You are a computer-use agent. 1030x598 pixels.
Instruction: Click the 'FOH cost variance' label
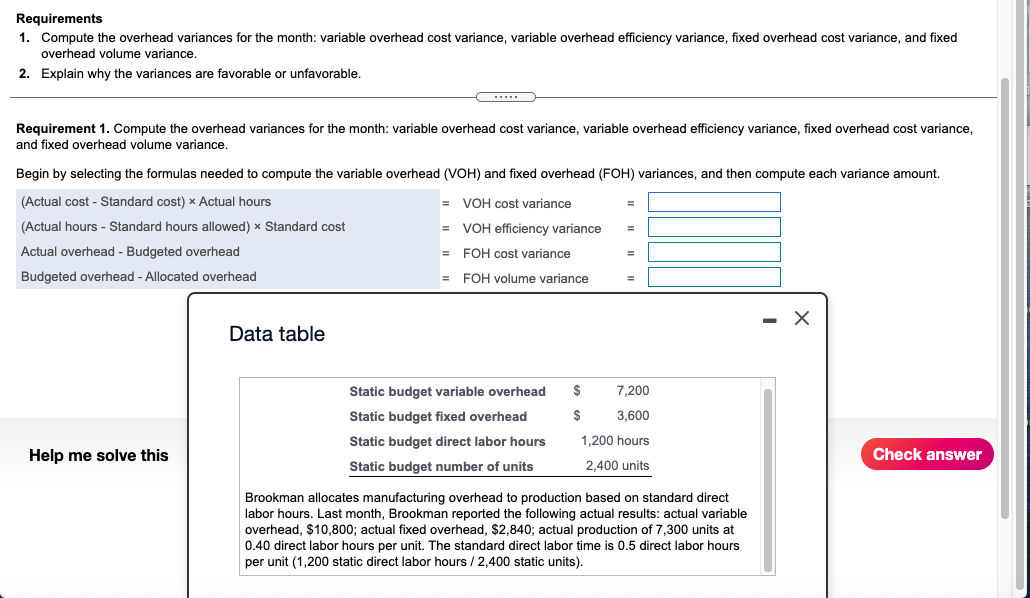516,254
